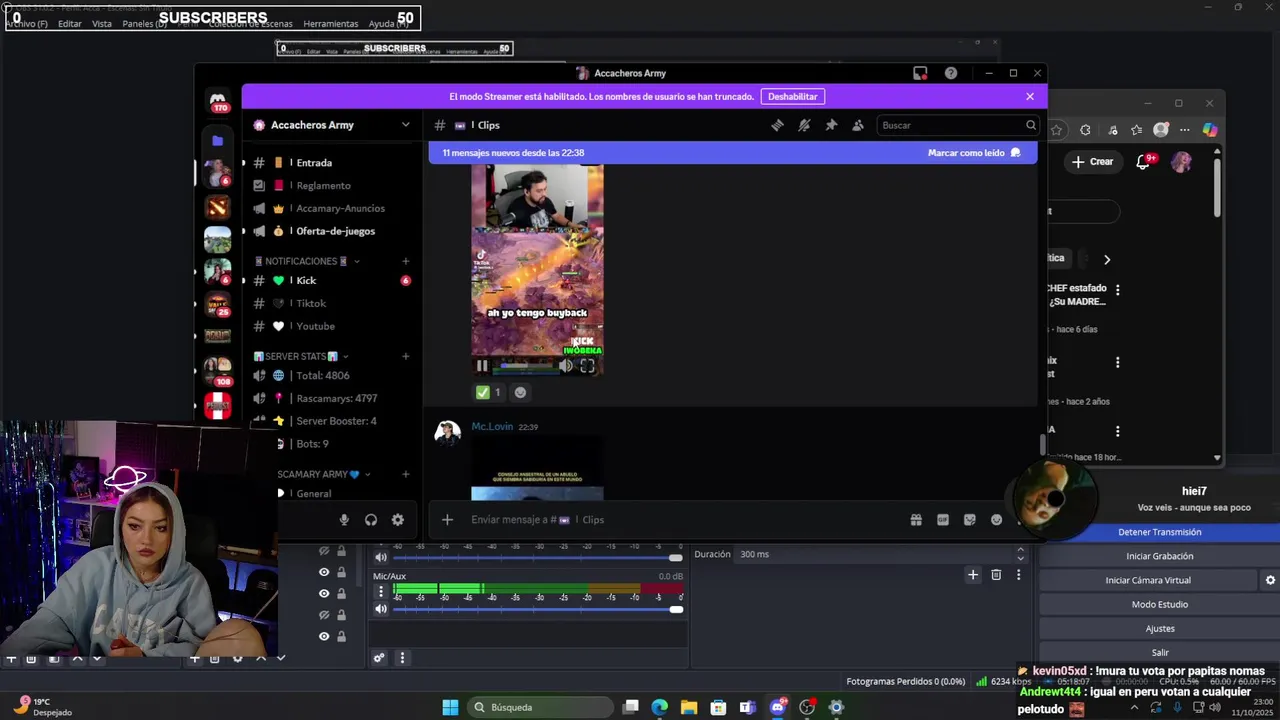This screenshot has height=720, width=1280.
Task: Adjust upper mixer channel volume slider
Action: click(538, 558)
